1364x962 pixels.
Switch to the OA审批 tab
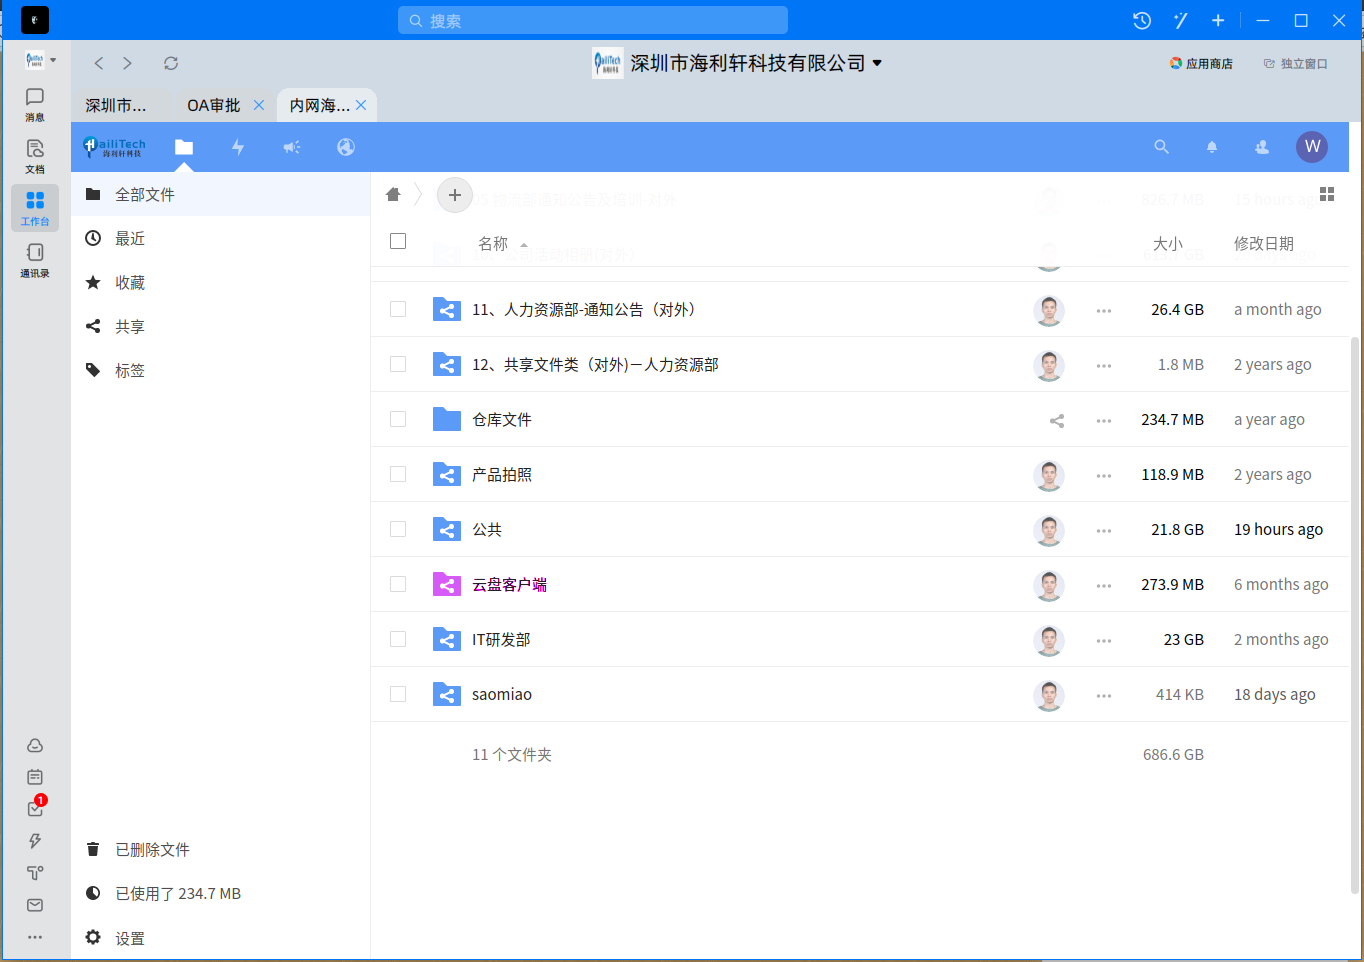pyautogui.click(x=214, y=105)
